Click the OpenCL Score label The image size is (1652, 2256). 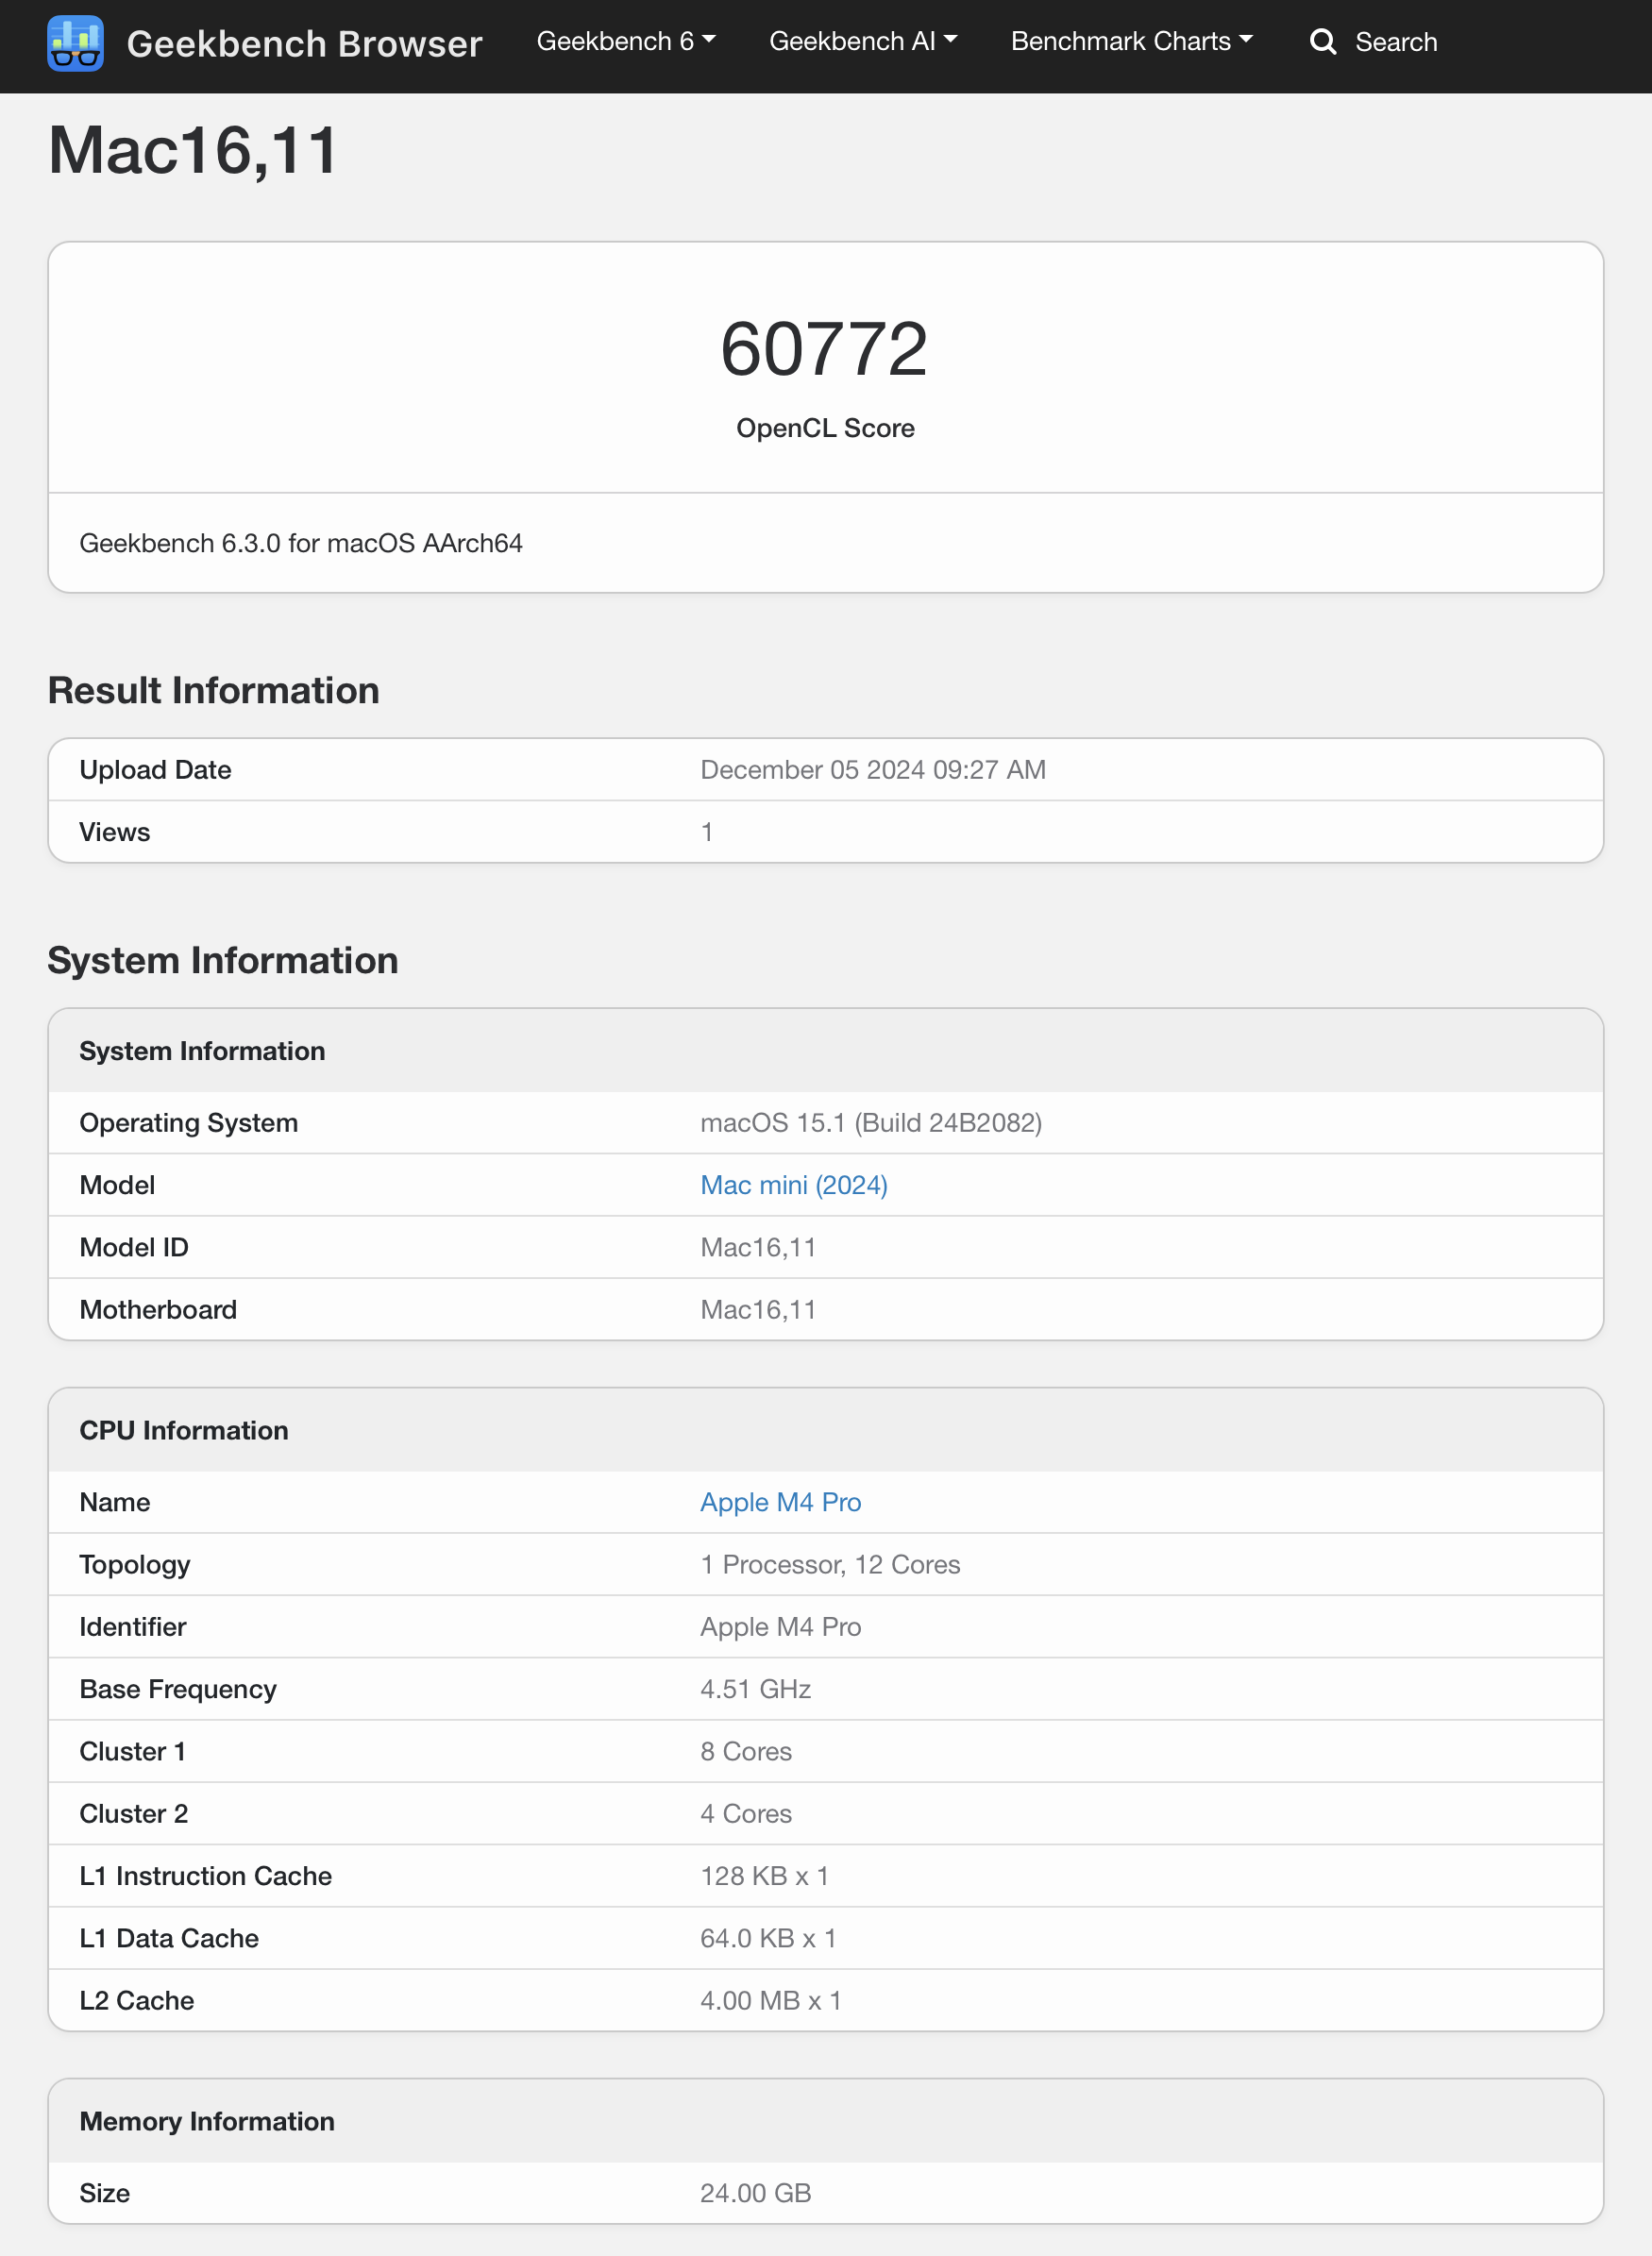(825, 428)
